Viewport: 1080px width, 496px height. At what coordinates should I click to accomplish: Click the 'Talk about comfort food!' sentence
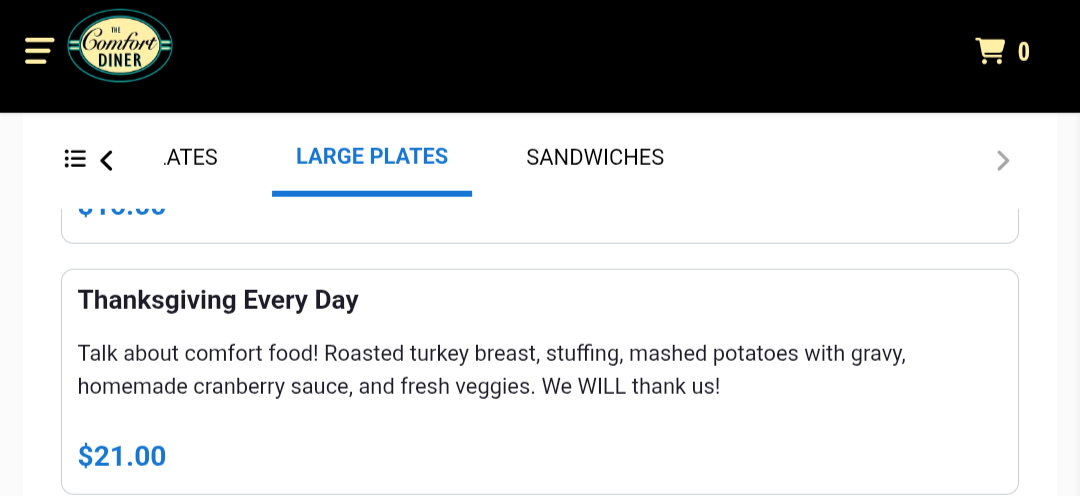[x=198, y=354]
